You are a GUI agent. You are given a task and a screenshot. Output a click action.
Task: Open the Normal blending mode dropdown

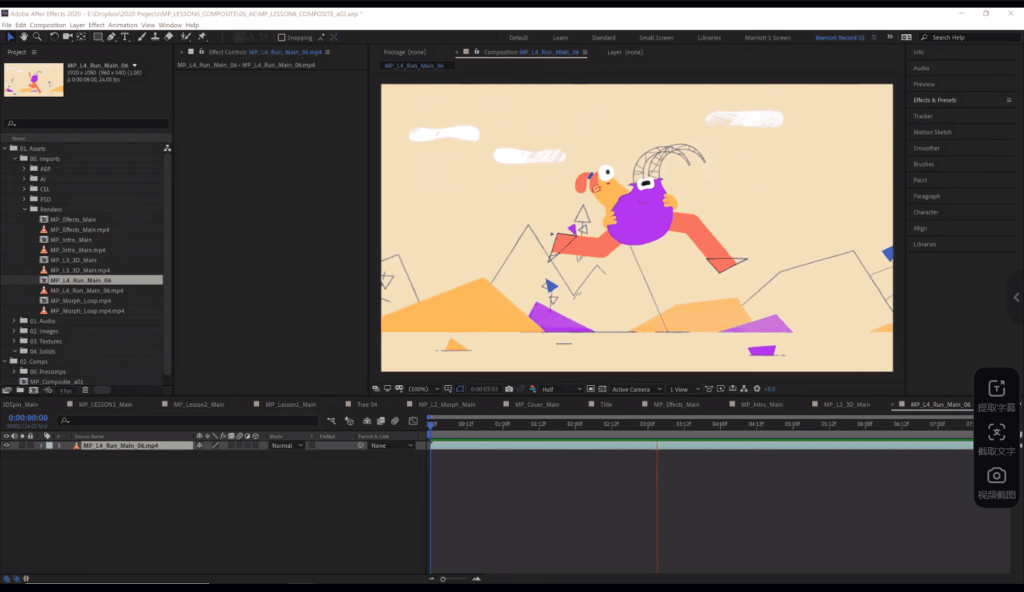(x=287, y=446)
